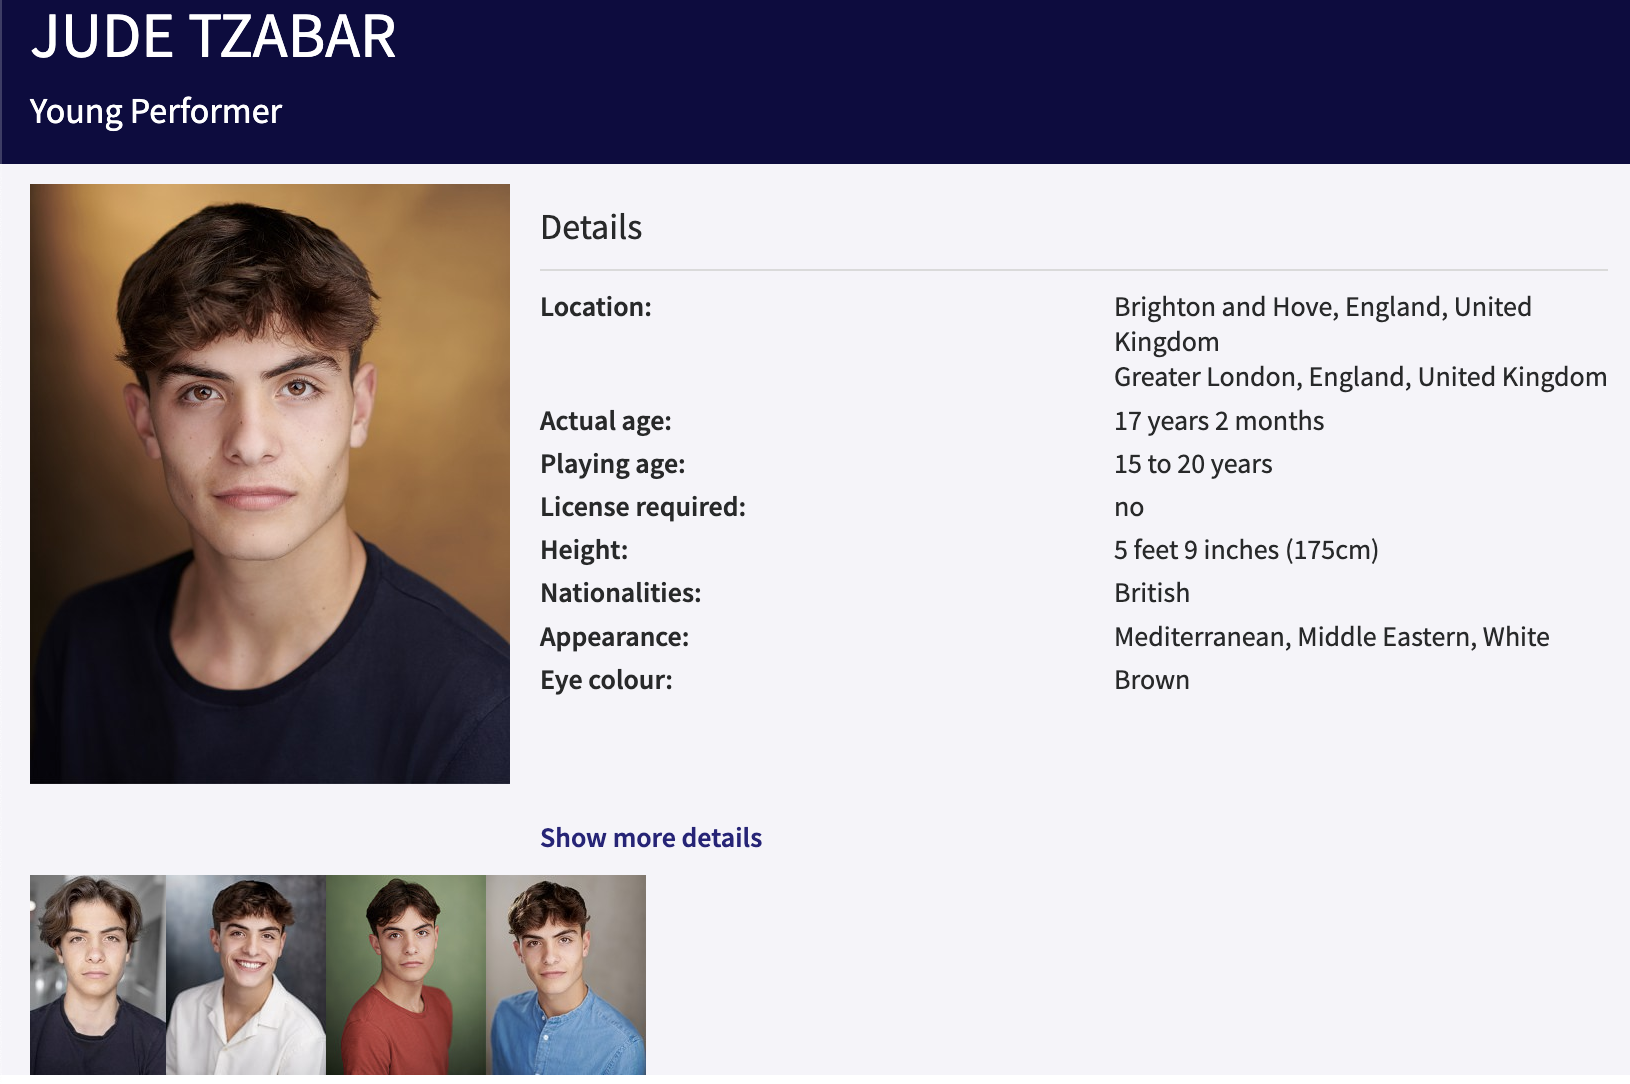1630x1084 pixels.
Task: Select thumbnail of smiling white shirt photo
Action: [246, 975]
